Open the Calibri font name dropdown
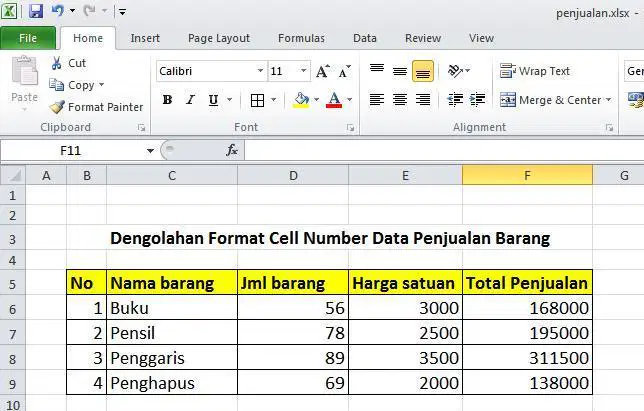Viewport: 644px width, 411px height. point(260,71)
